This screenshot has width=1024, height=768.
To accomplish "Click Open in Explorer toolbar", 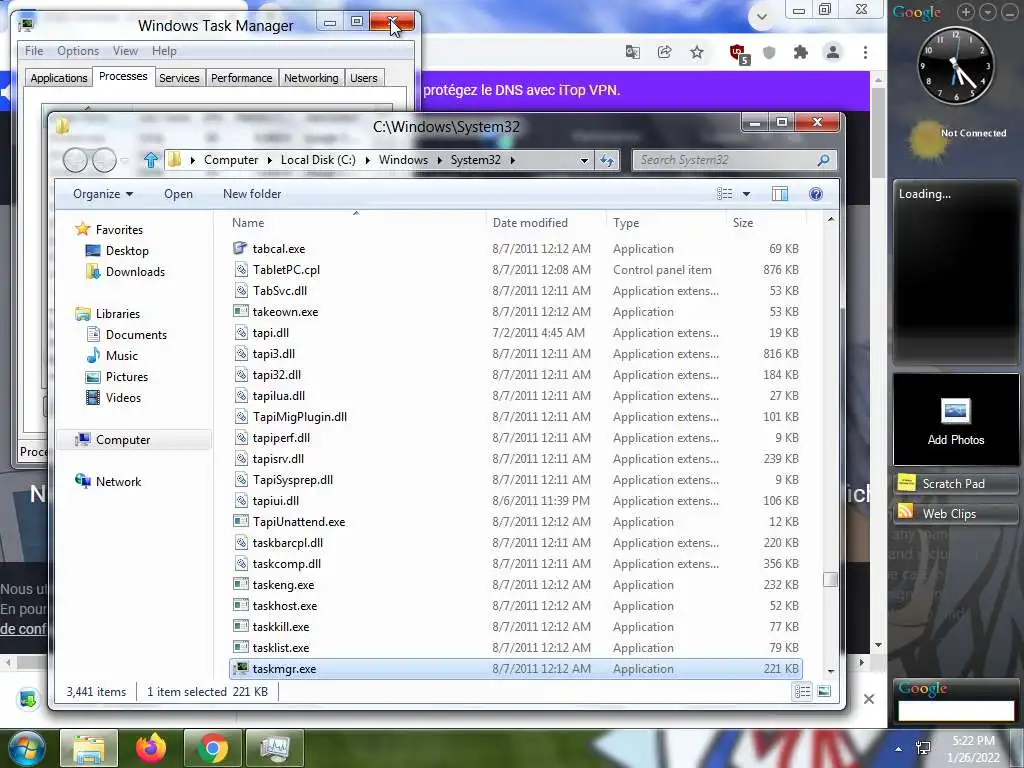I will (178, 194).
